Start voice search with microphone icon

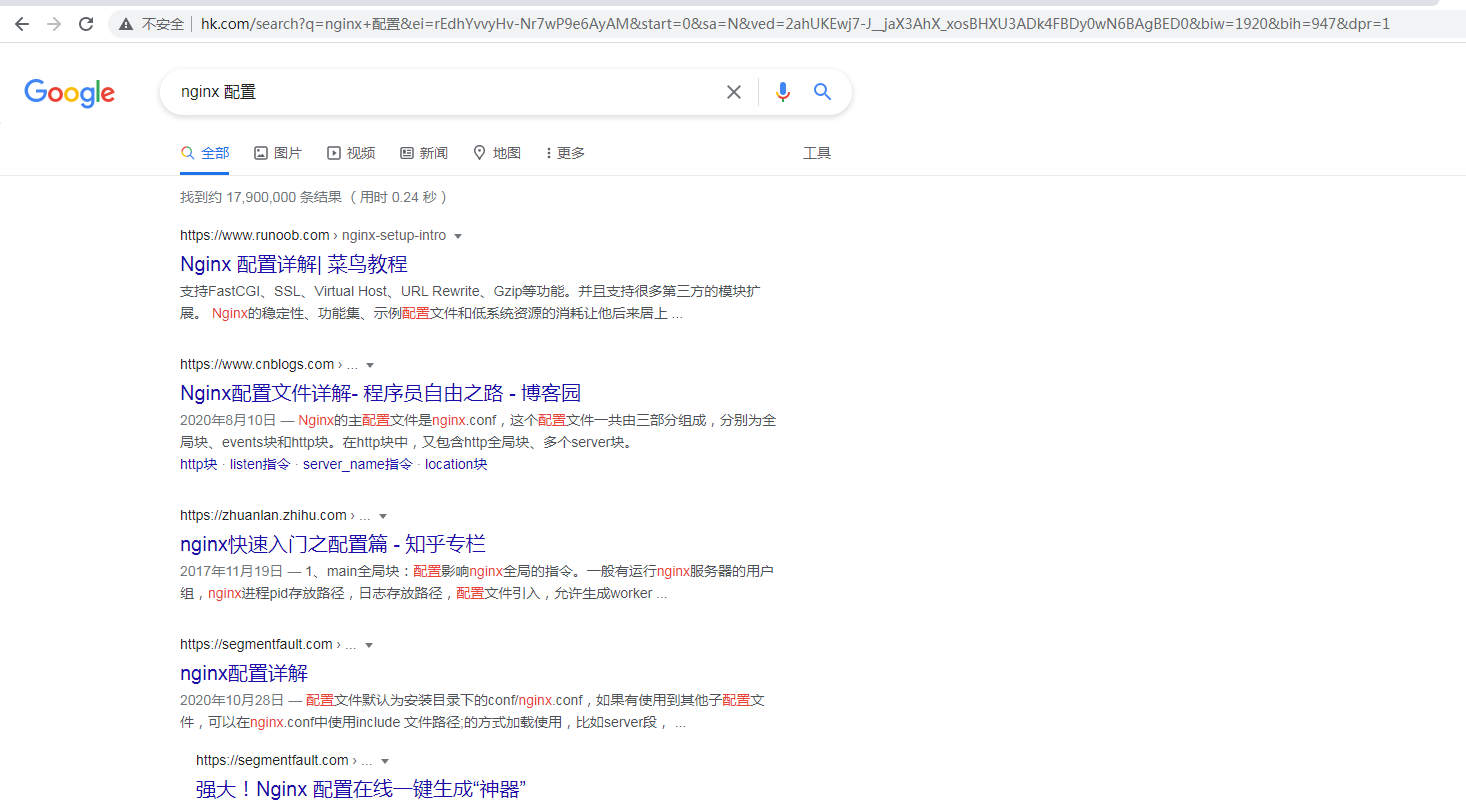click(x=782, y=92)
